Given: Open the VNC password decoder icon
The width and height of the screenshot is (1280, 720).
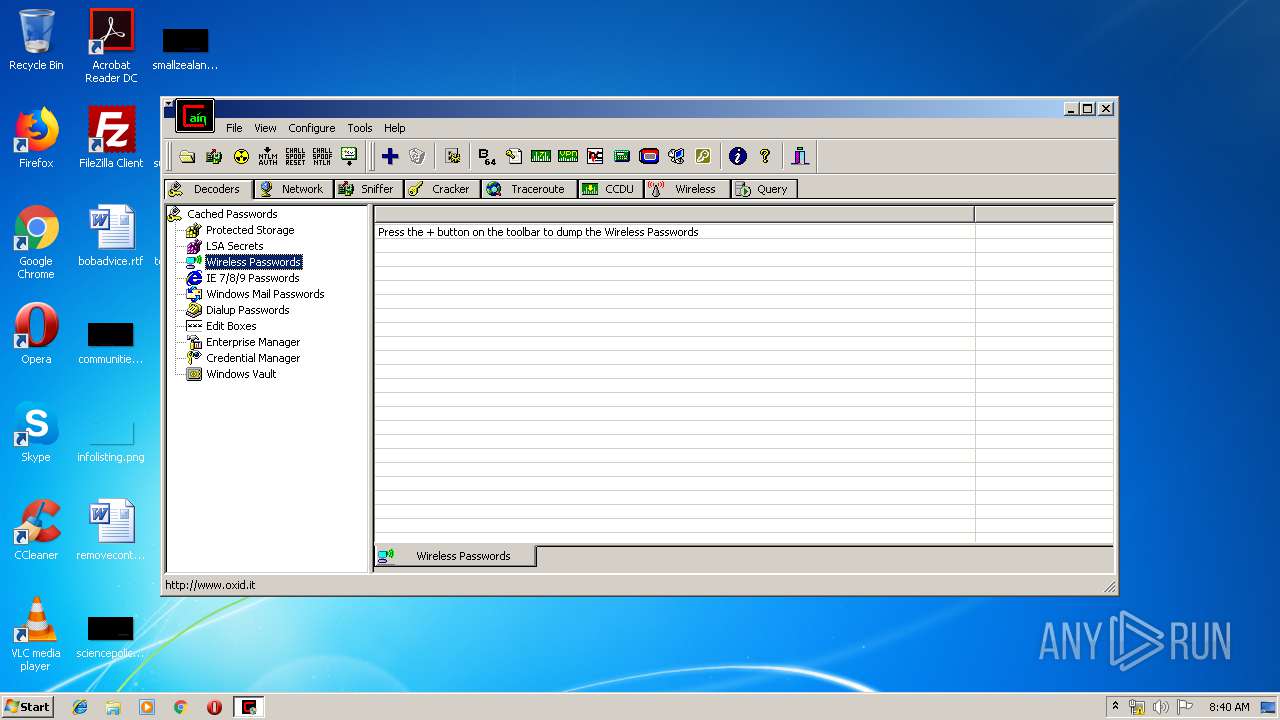Looking at the screenshot, I should tap(595, 156).
